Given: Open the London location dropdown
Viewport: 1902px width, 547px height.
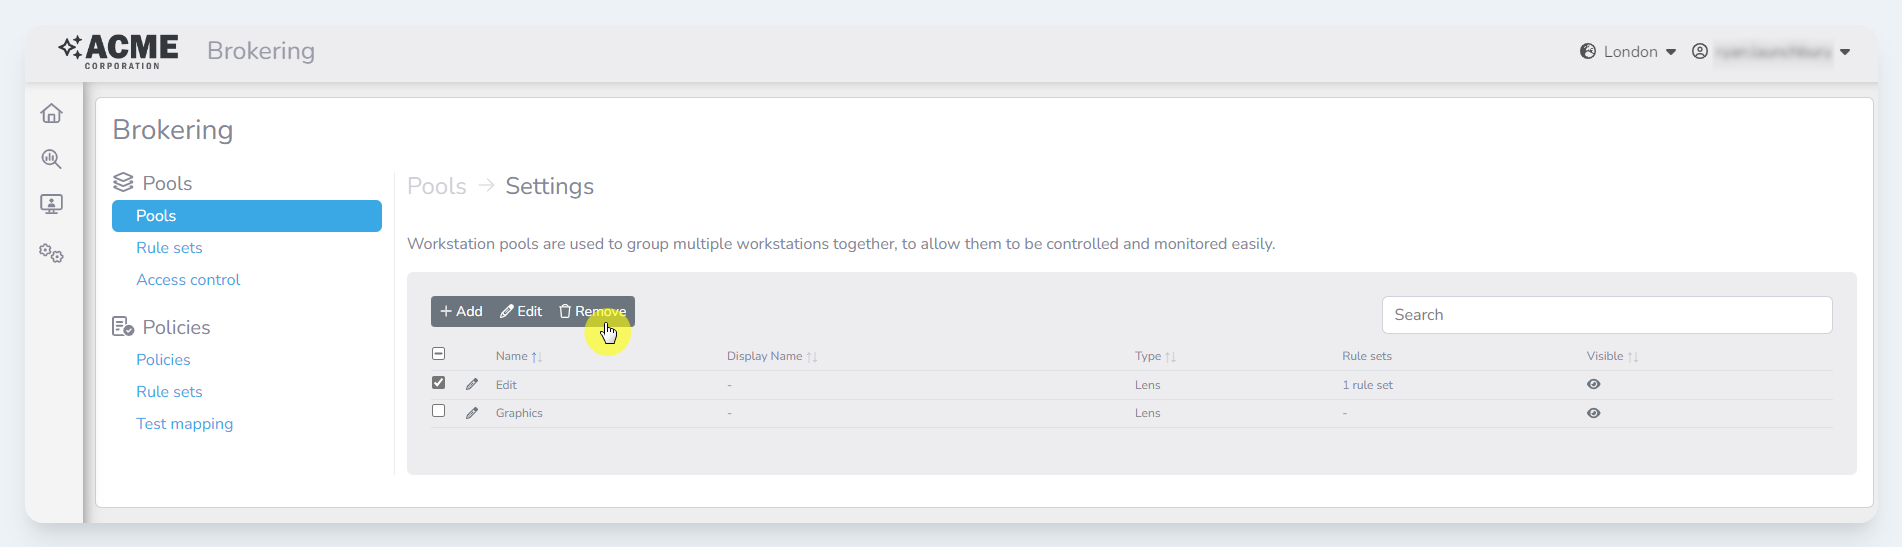Looking at the screenshot, I should point(1628,52).
